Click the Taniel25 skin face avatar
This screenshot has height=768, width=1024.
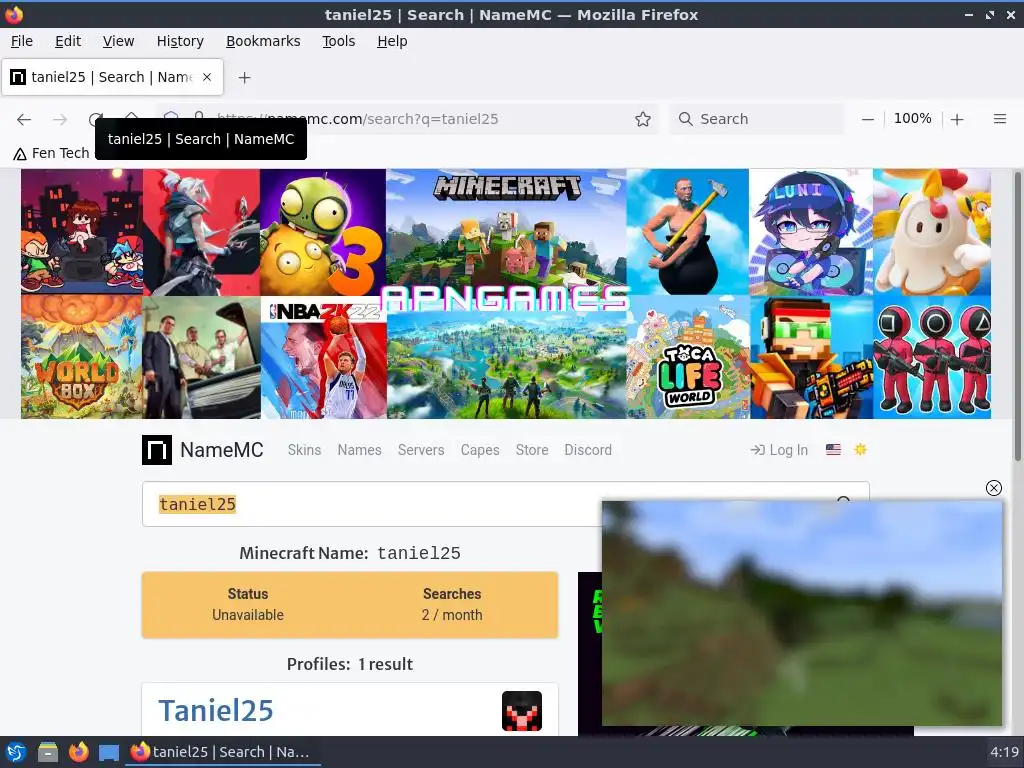[522, 711]
